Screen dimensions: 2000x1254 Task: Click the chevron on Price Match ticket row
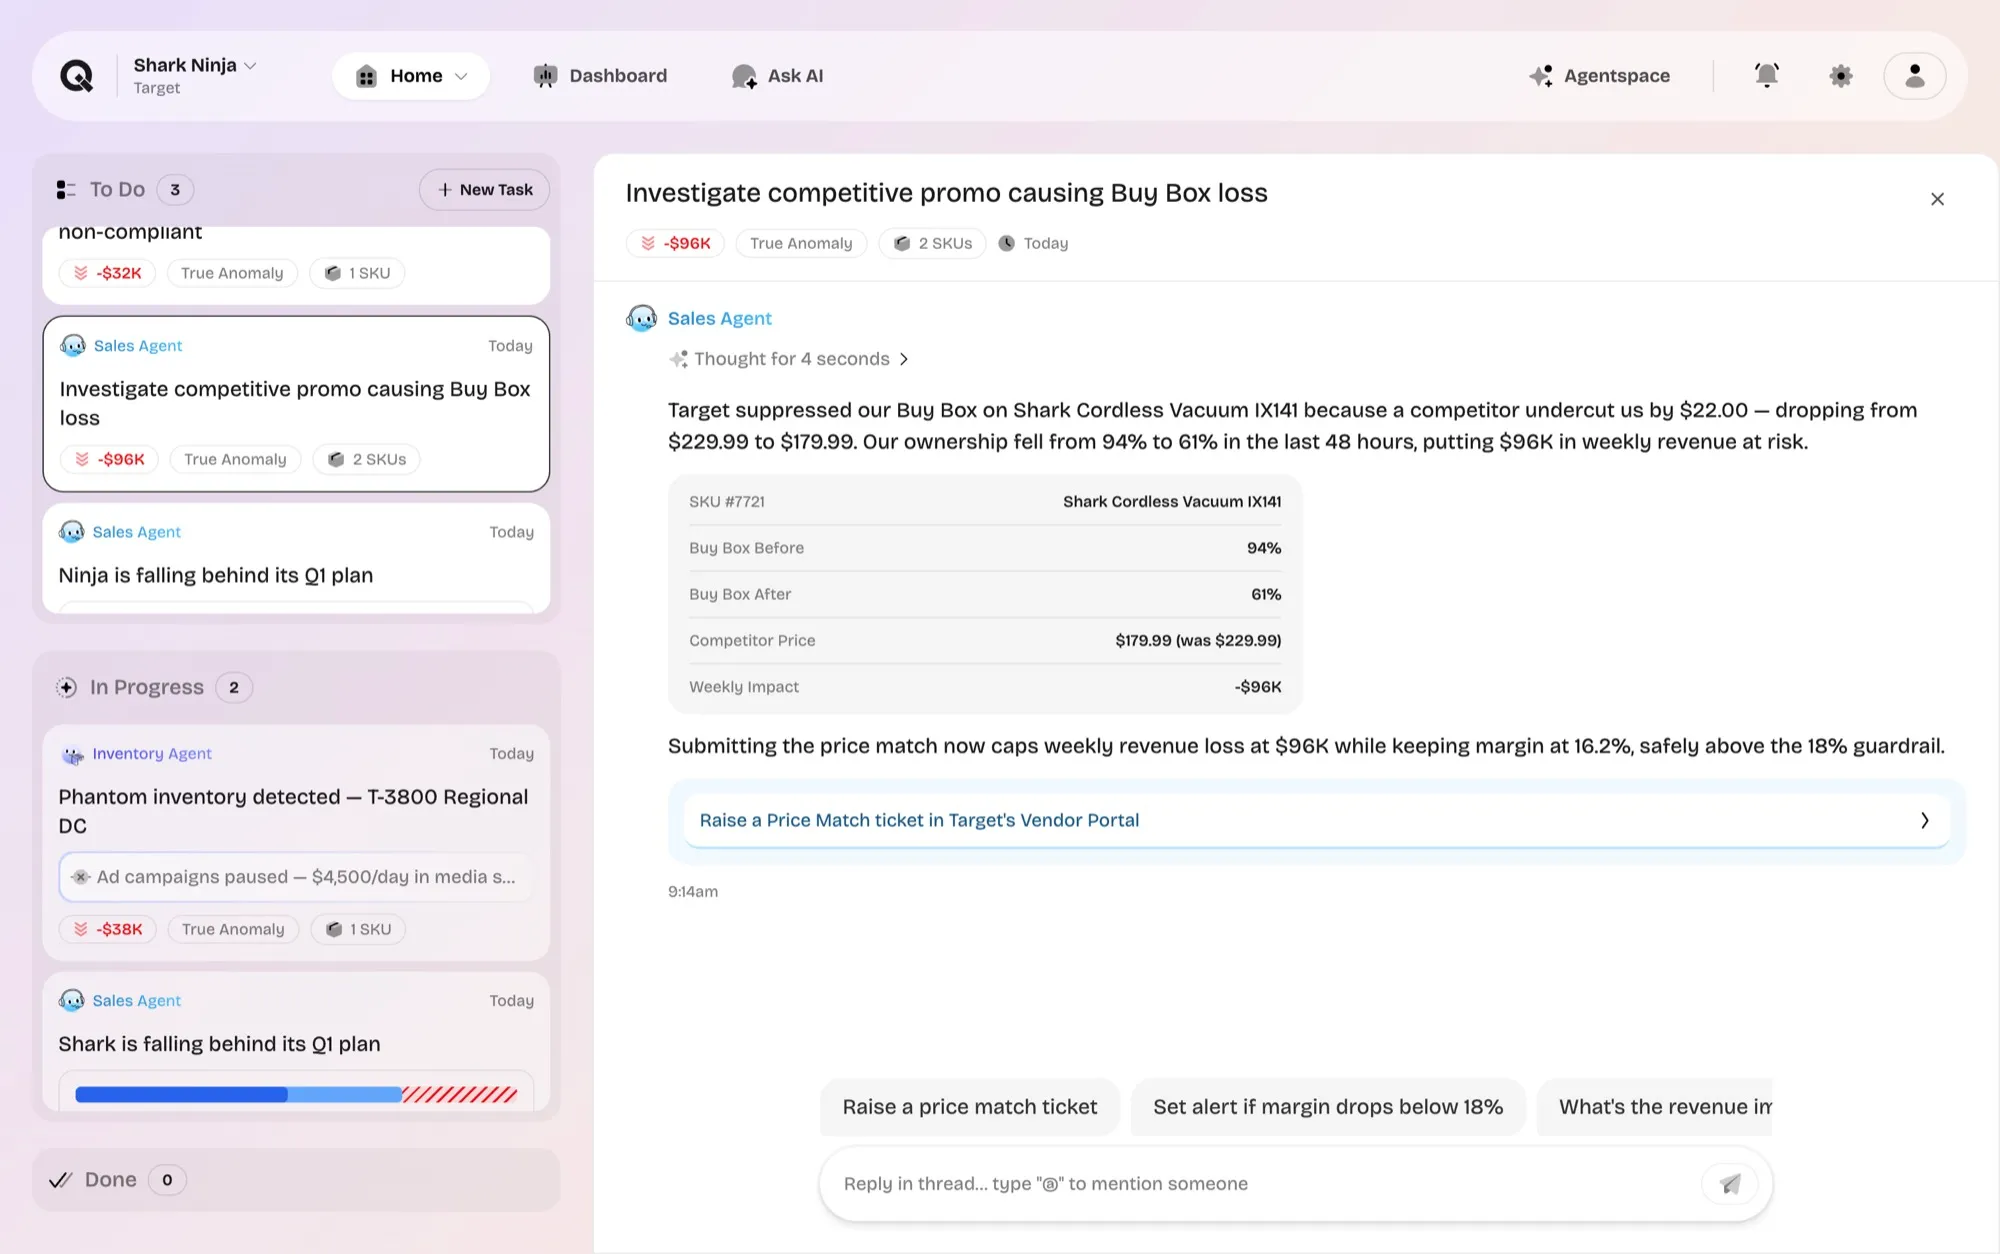pos(1924,820)
